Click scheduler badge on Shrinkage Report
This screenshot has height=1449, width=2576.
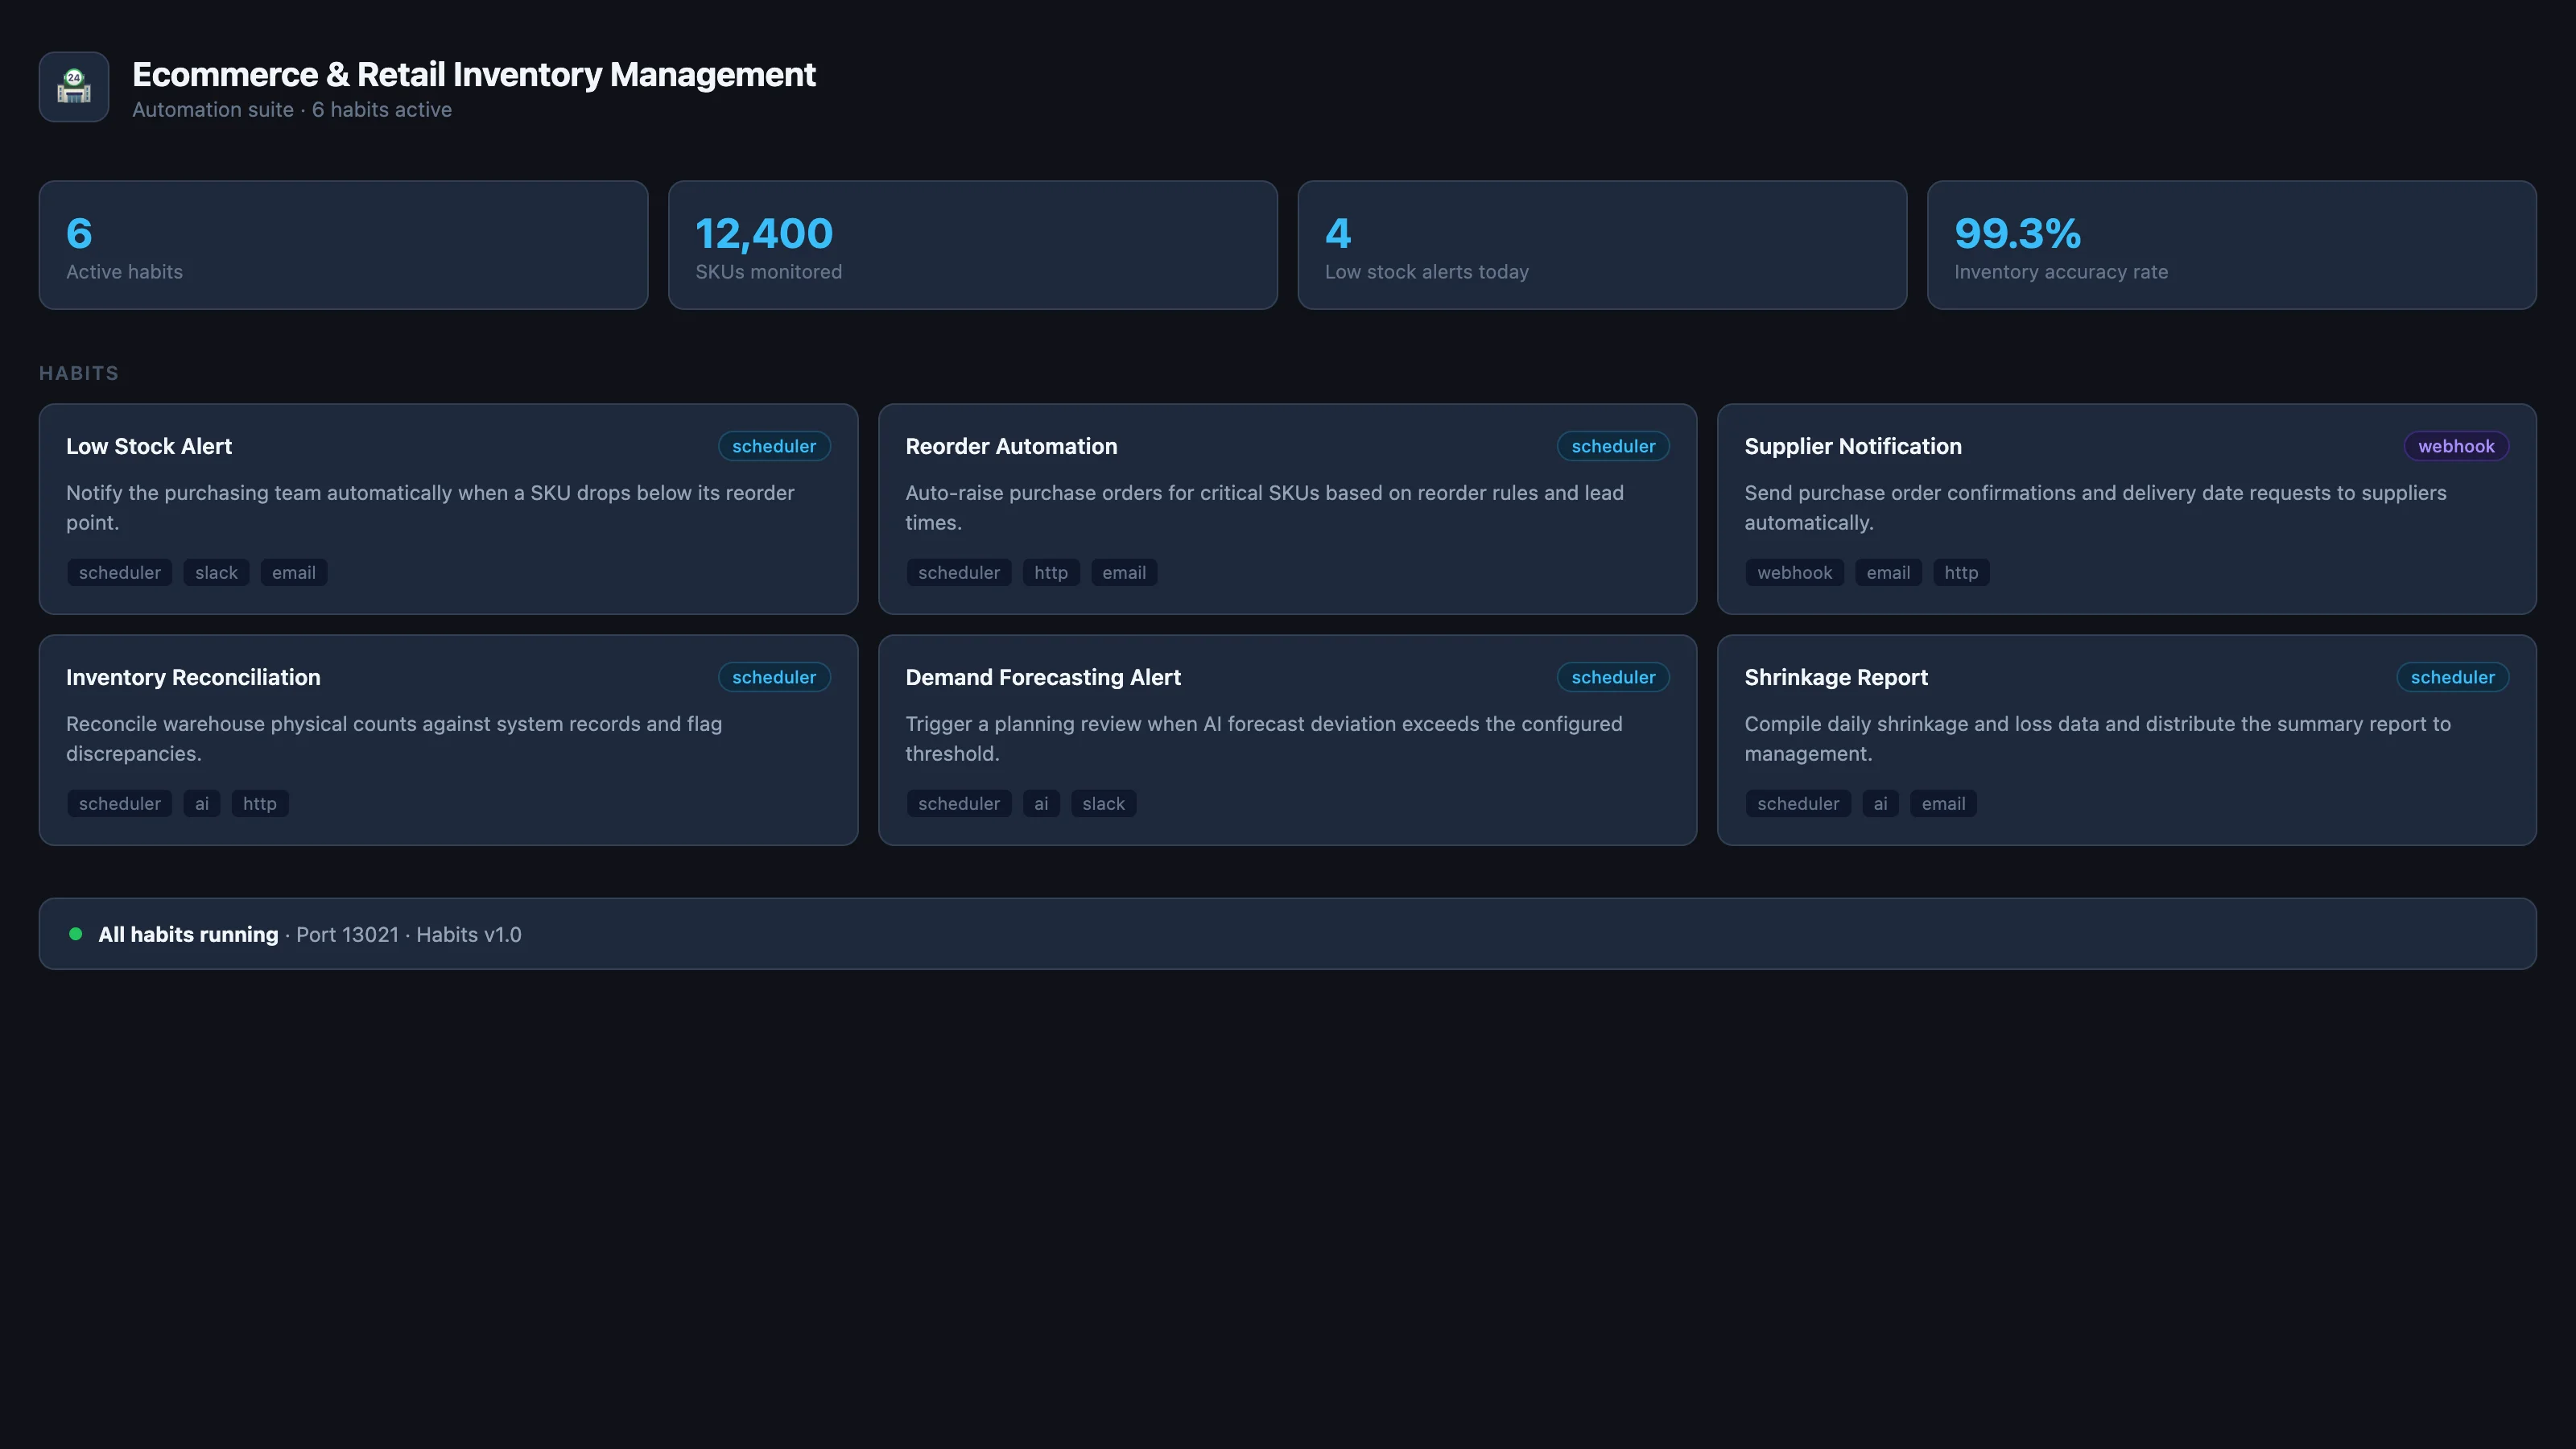tap(2452, 677)
